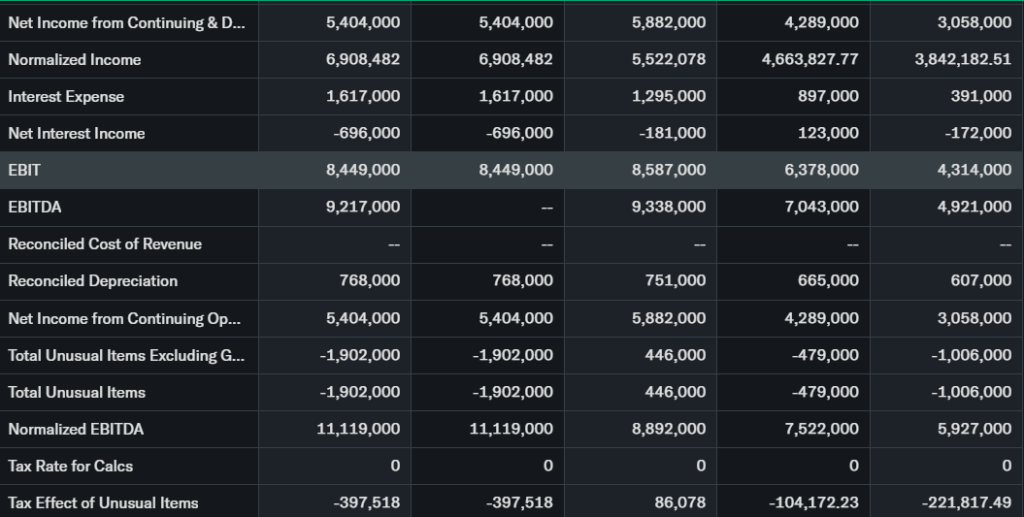Screen dimensions: 1024x517
Task: Select the Reconciled Depreciation value 607,000
Action: pyautogui.click(x=981, y=281)
